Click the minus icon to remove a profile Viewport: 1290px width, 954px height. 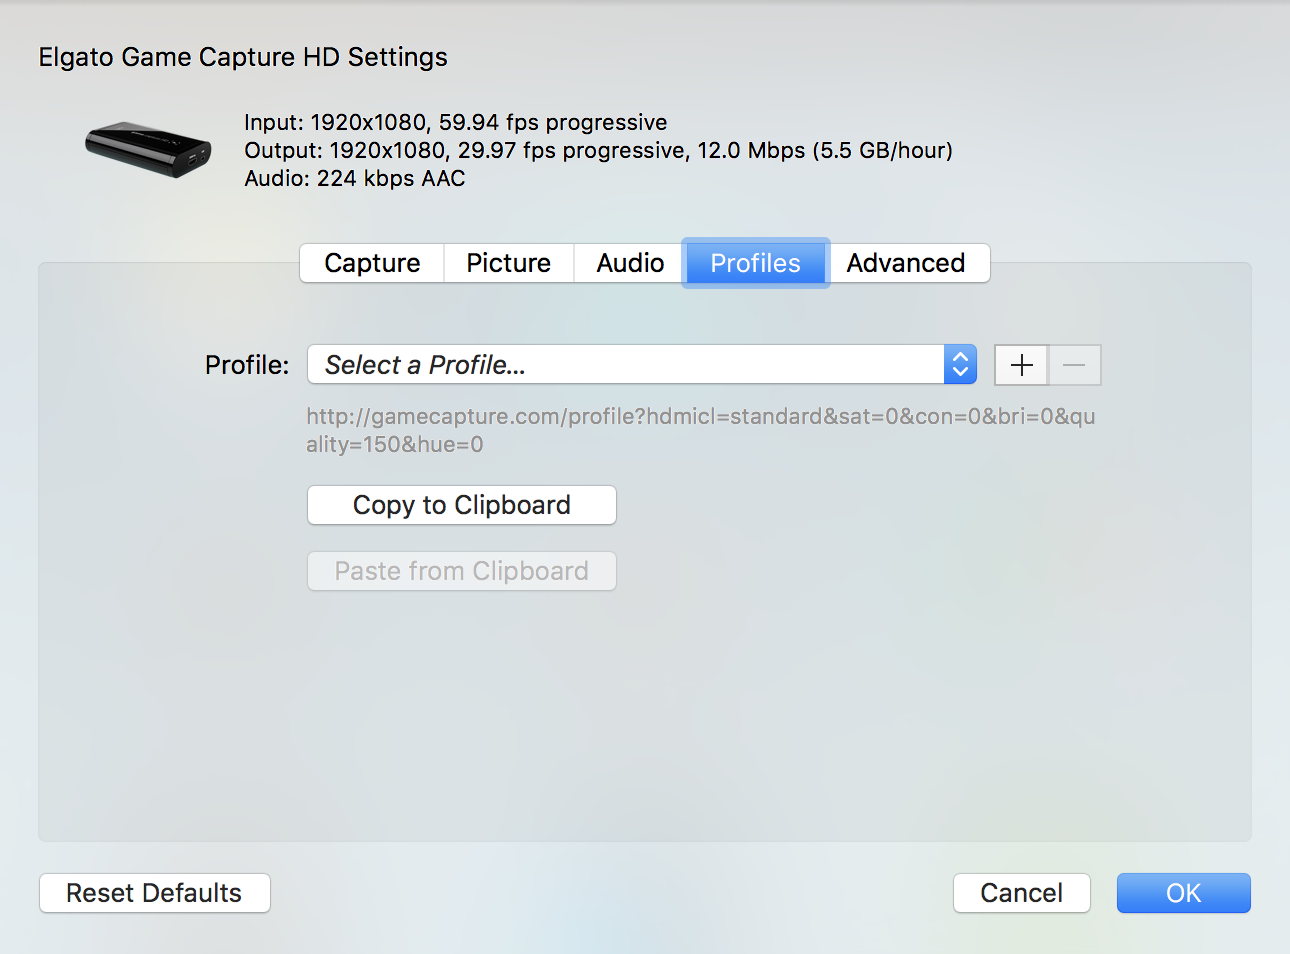point(1074,365)
